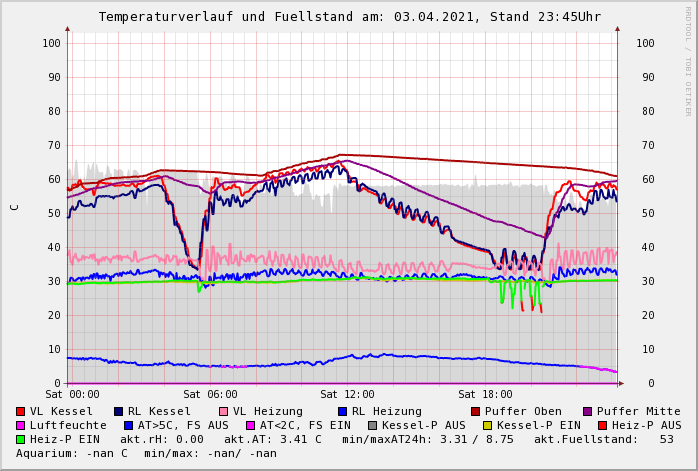This screenshot has width=698, height=471.
Task: Click the dark blue RL Kessel legend swatch
Action: pos(119,412)
